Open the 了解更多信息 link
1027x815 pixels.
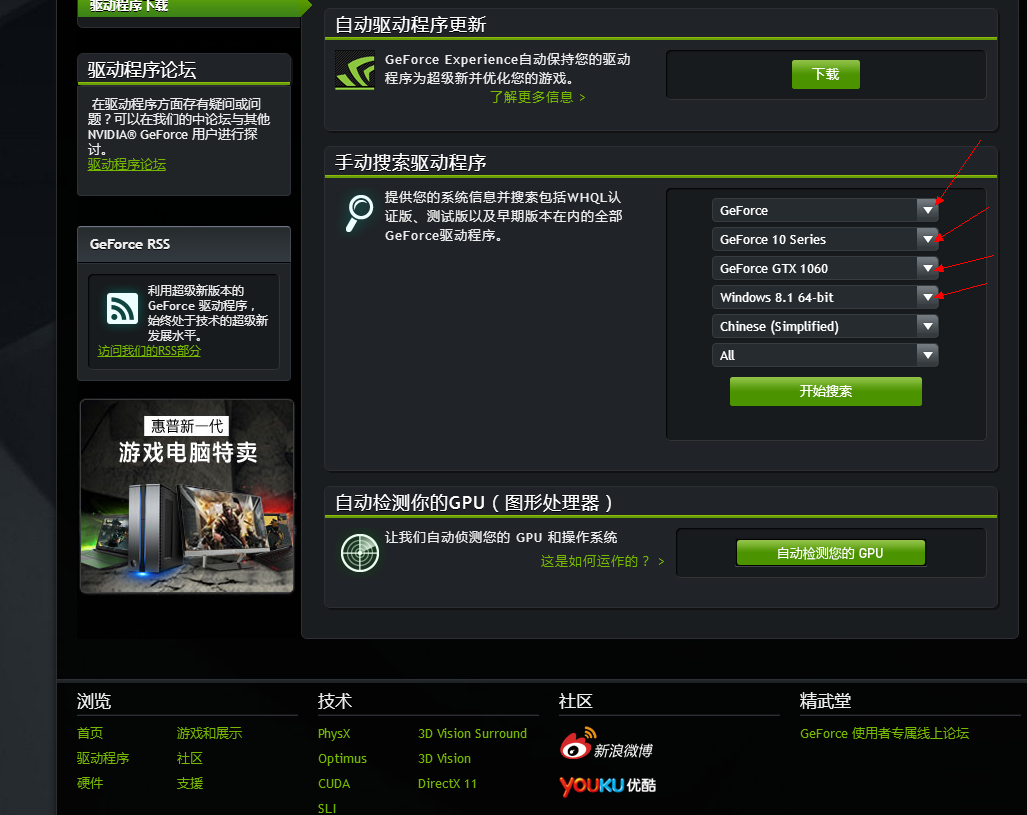[538, 97]
